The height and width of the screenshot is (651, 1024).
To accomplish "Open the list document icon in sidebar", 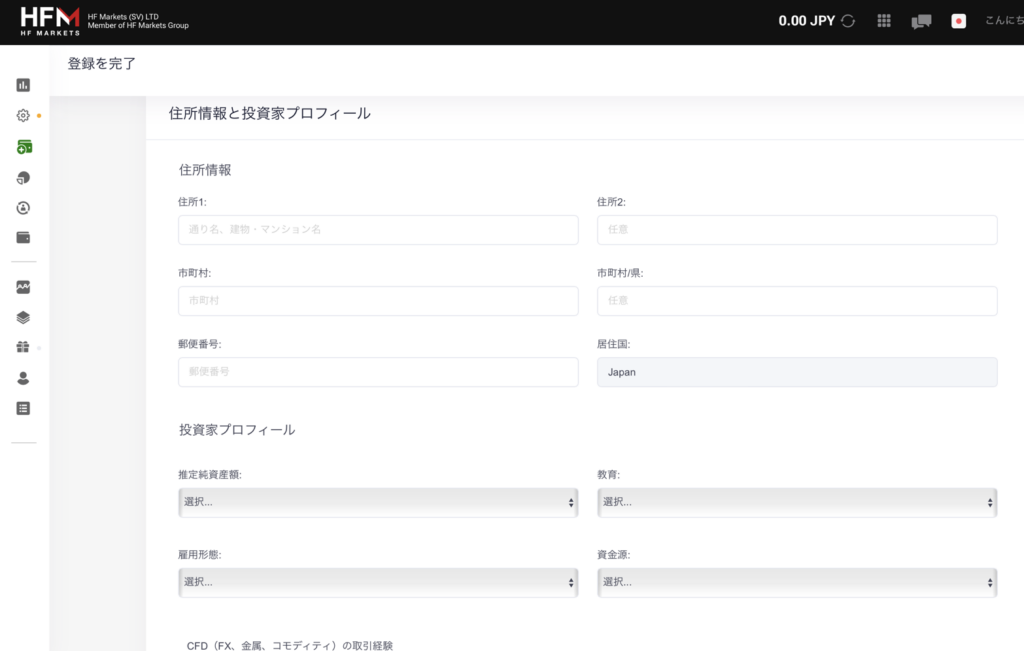I will coord(23,408).
